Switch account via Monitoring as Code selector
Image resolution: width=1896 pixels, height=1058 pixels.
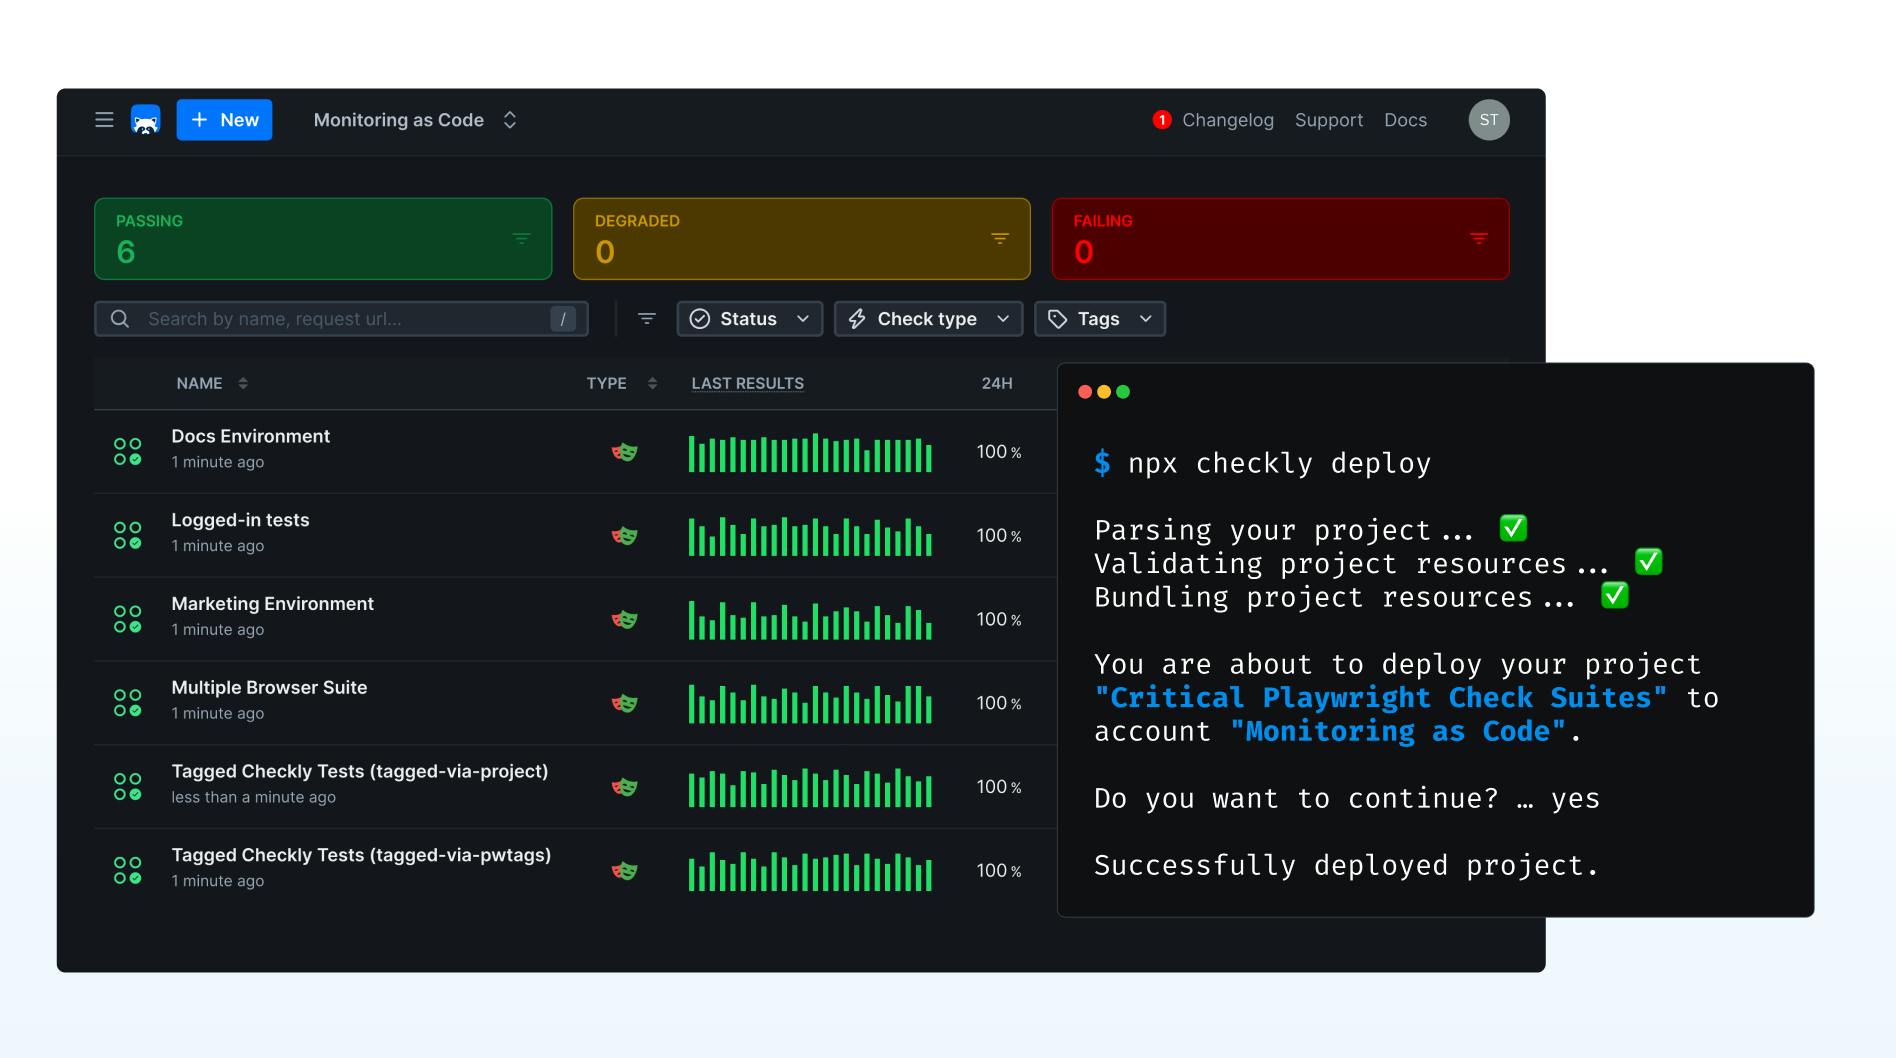415,120
